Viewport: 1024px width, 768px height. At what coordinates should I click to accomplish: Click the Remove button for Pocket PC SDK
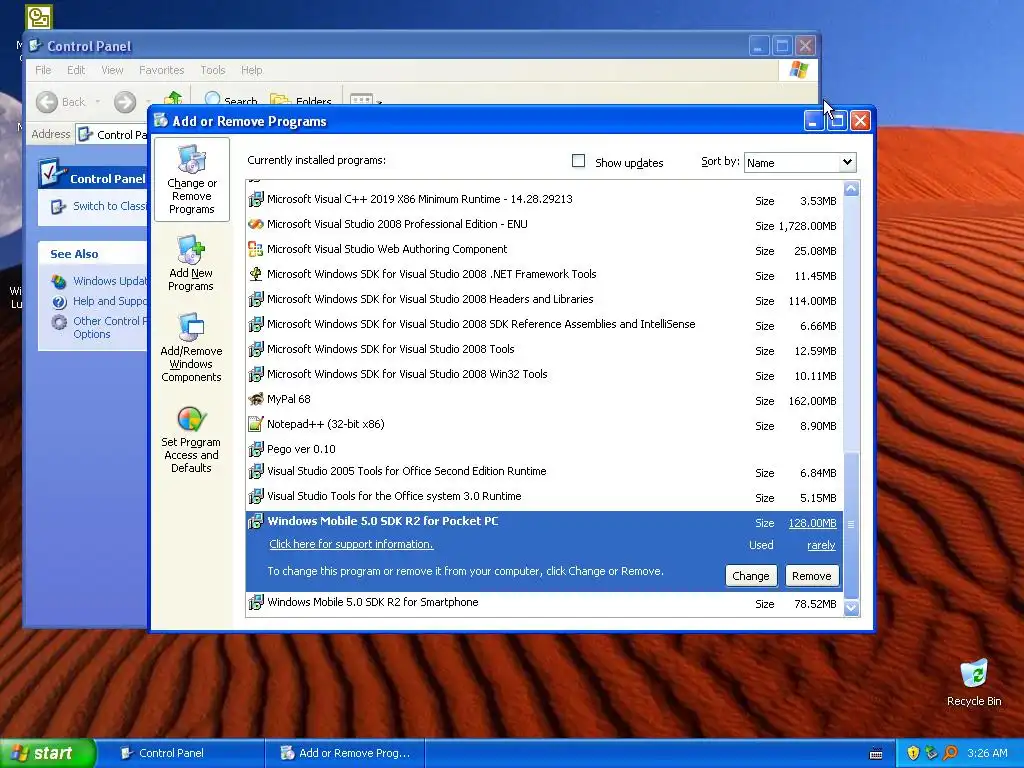[x=811, y=576]
